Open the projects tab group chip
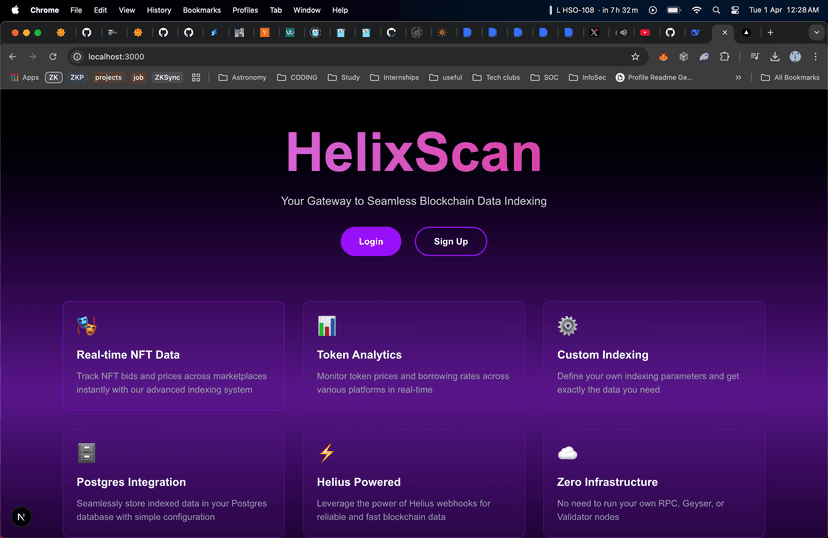 [108, 78]
